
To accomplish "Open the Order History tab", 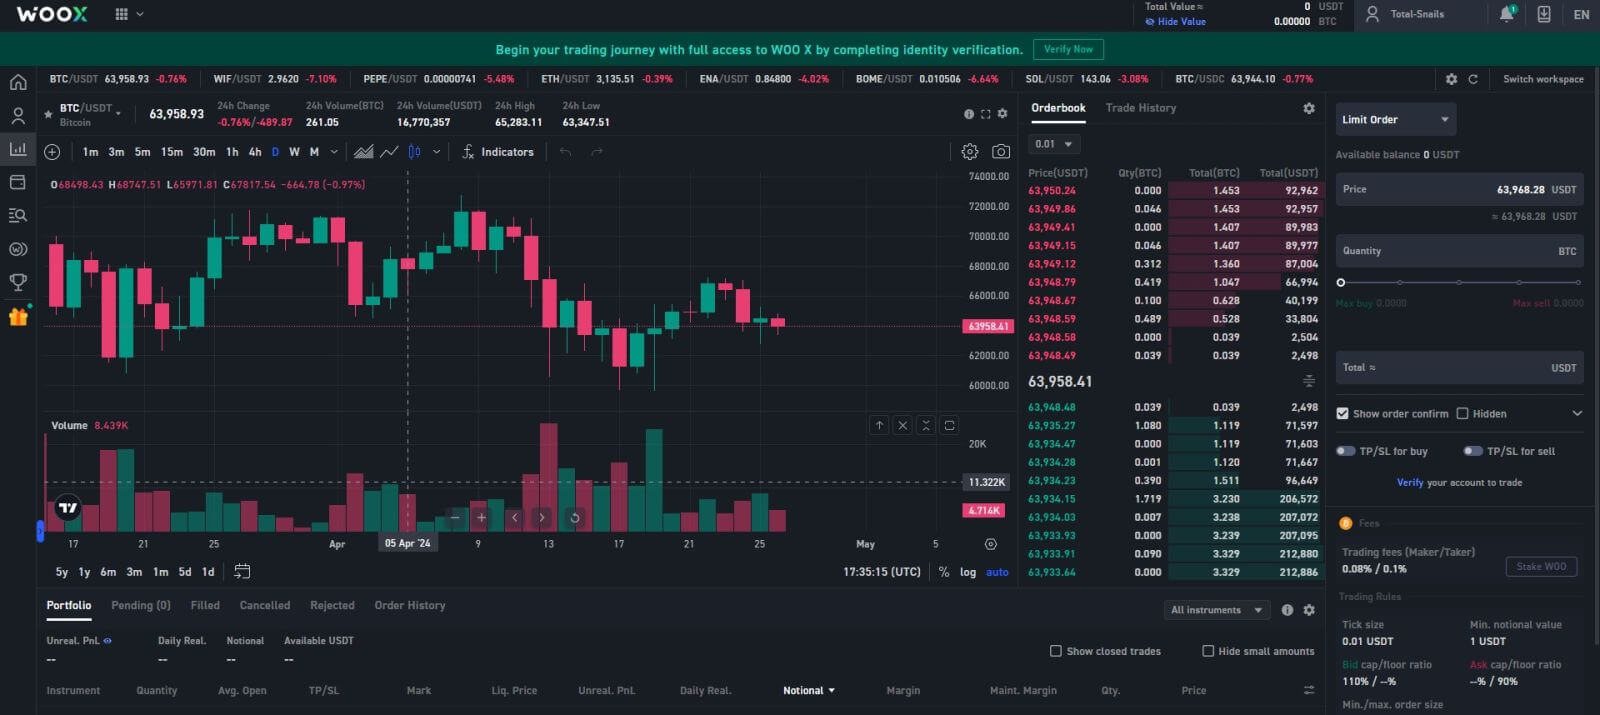I will coord(409,605).
